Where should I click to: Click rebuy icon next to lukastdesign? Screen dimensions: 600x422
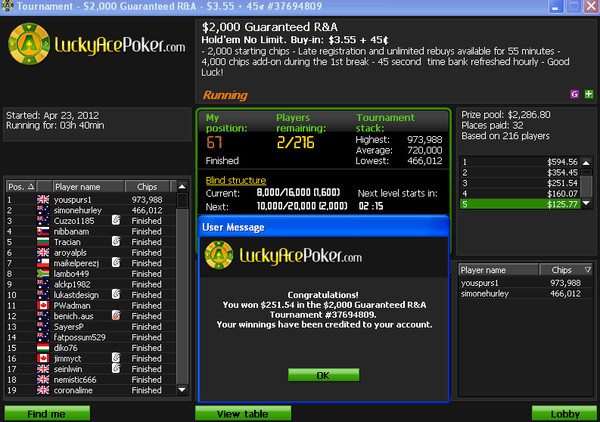coord(116,294)
